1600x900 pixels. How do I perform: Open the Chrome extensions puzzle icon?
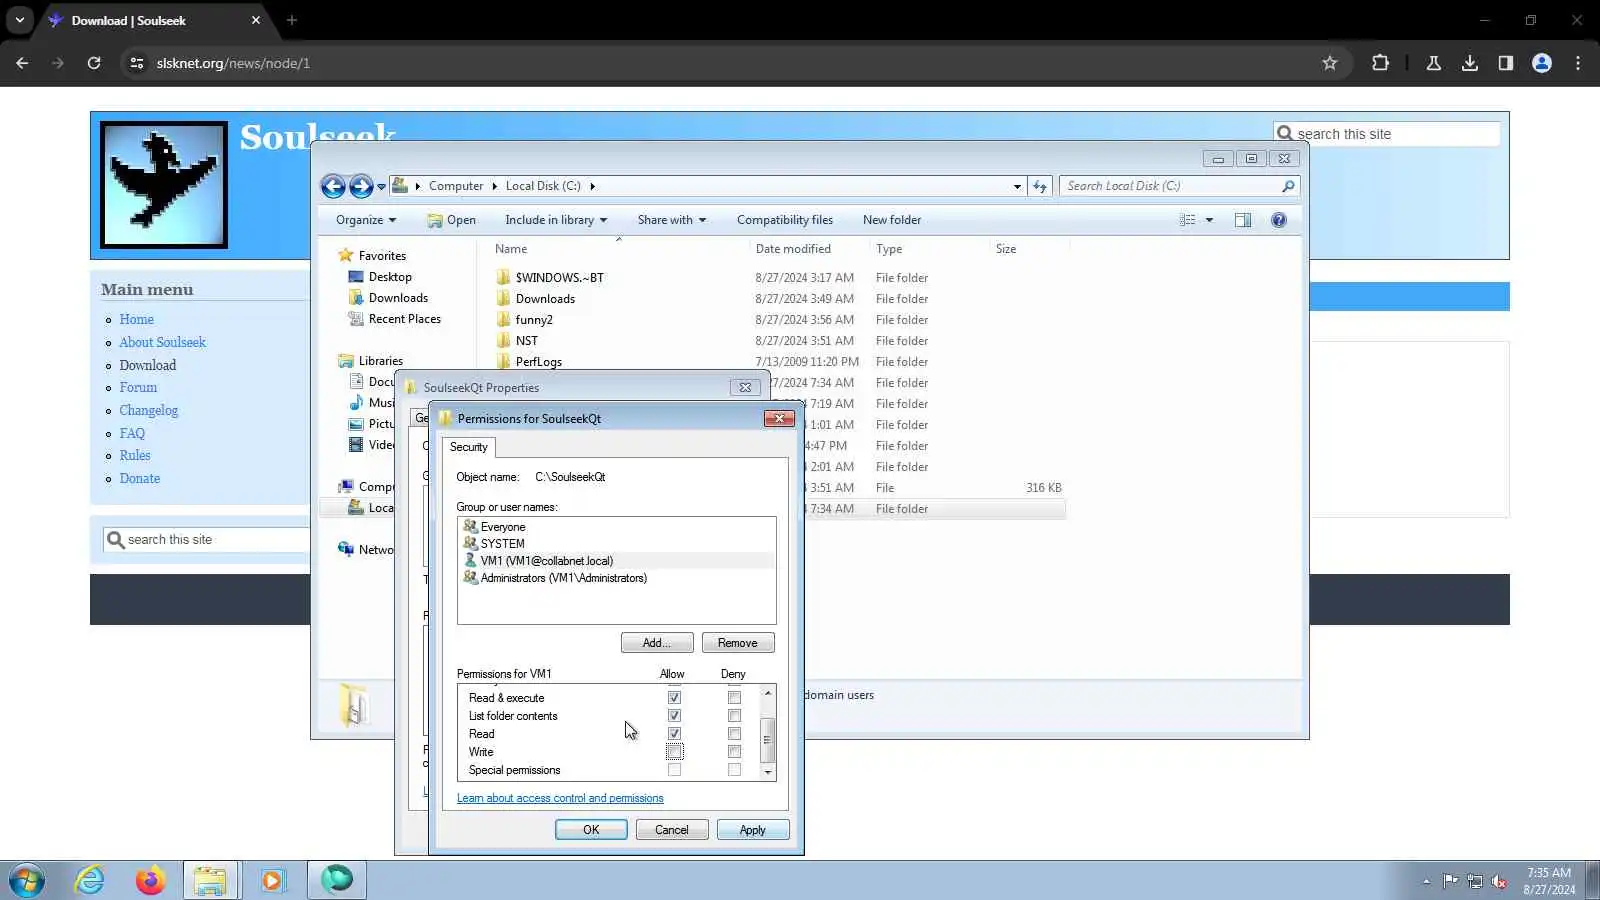(x=1380, y=63)
